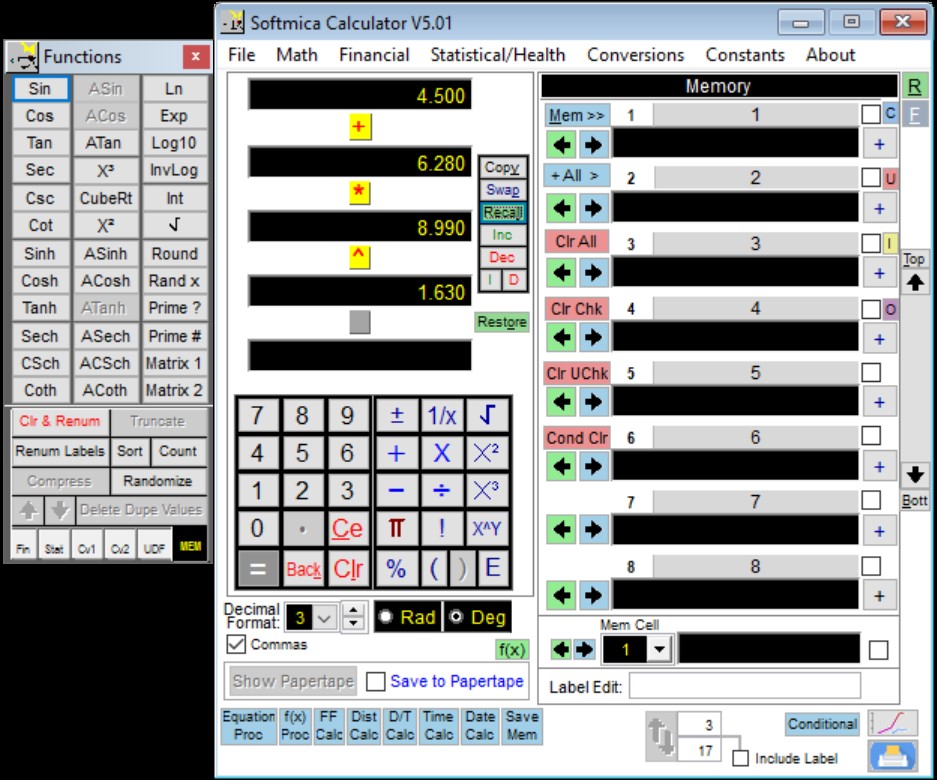Click the green Mem Cell left arrow
The width and height of the screenshot is (937, 780).
(561, 649)
